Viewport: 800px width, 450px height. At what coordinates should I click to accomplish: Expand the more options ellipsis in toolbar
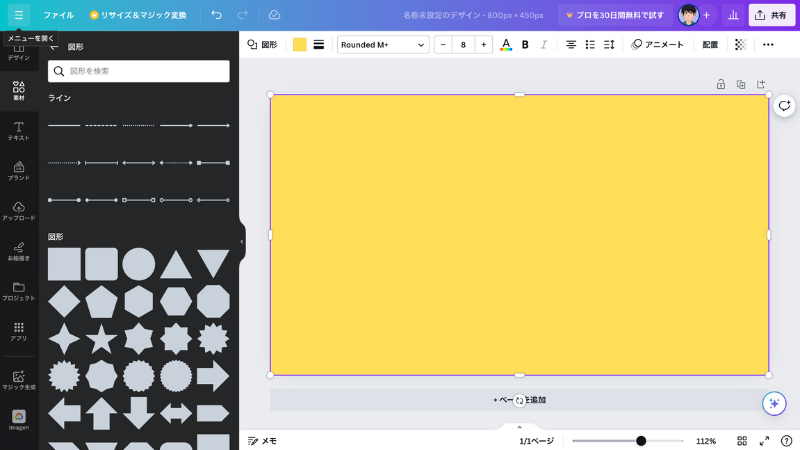tap(768, 45)
